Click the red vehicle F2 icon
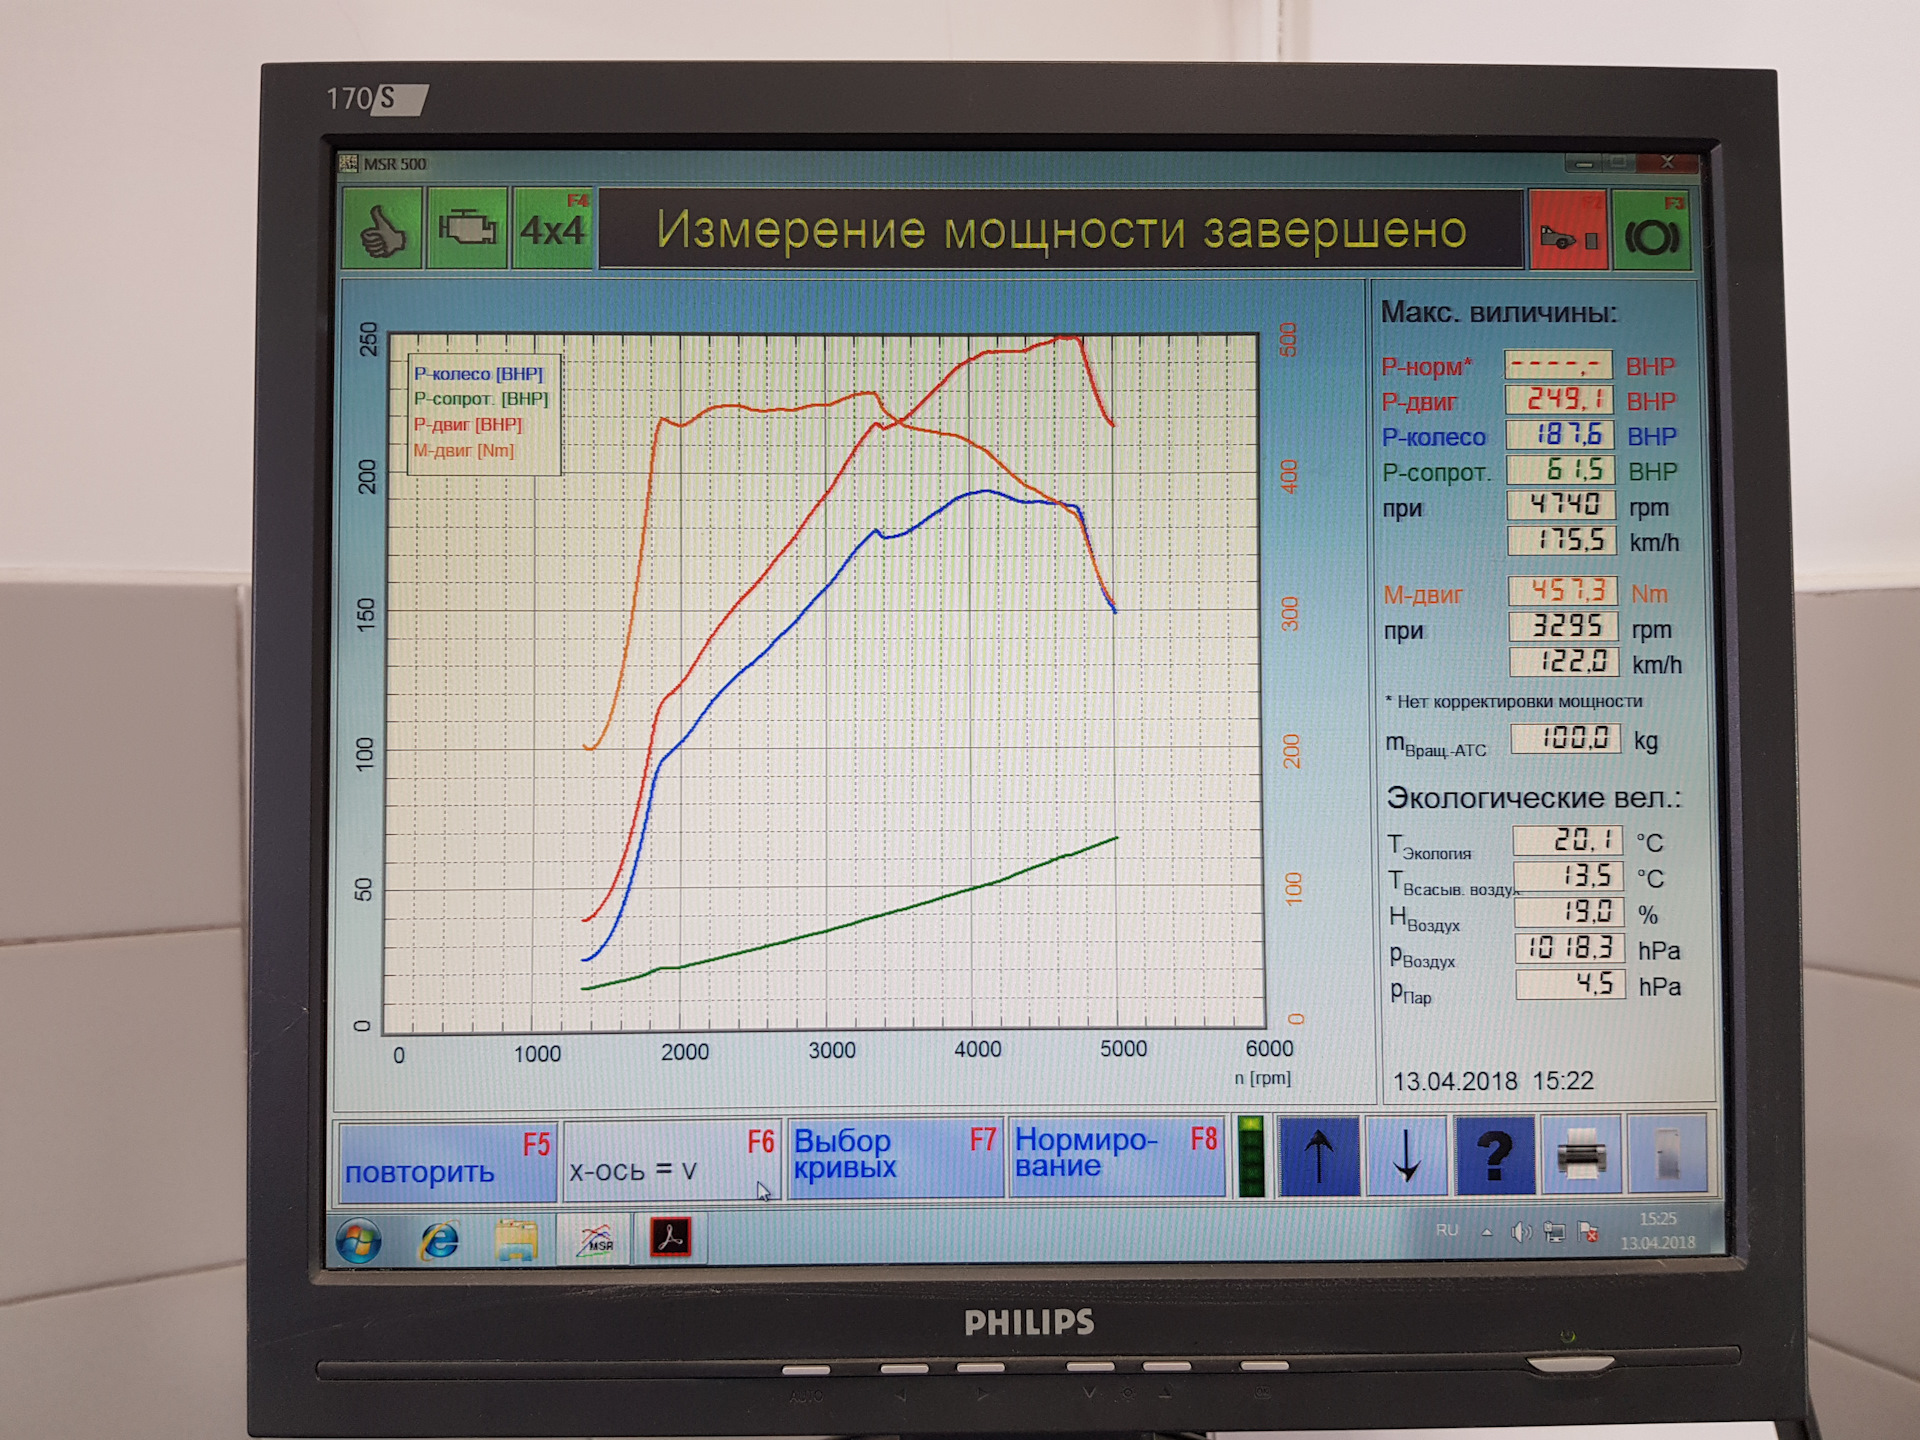Viewport: 1920px width, 1440px height. pos(1567,233)
